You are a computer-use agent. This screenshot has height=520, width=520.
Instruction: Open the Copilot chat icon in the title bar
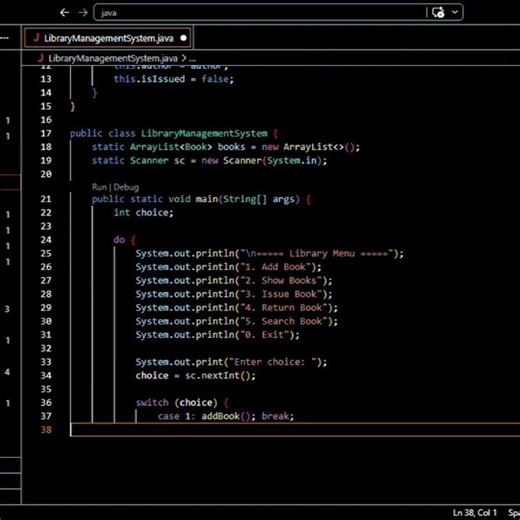point(438,13)
